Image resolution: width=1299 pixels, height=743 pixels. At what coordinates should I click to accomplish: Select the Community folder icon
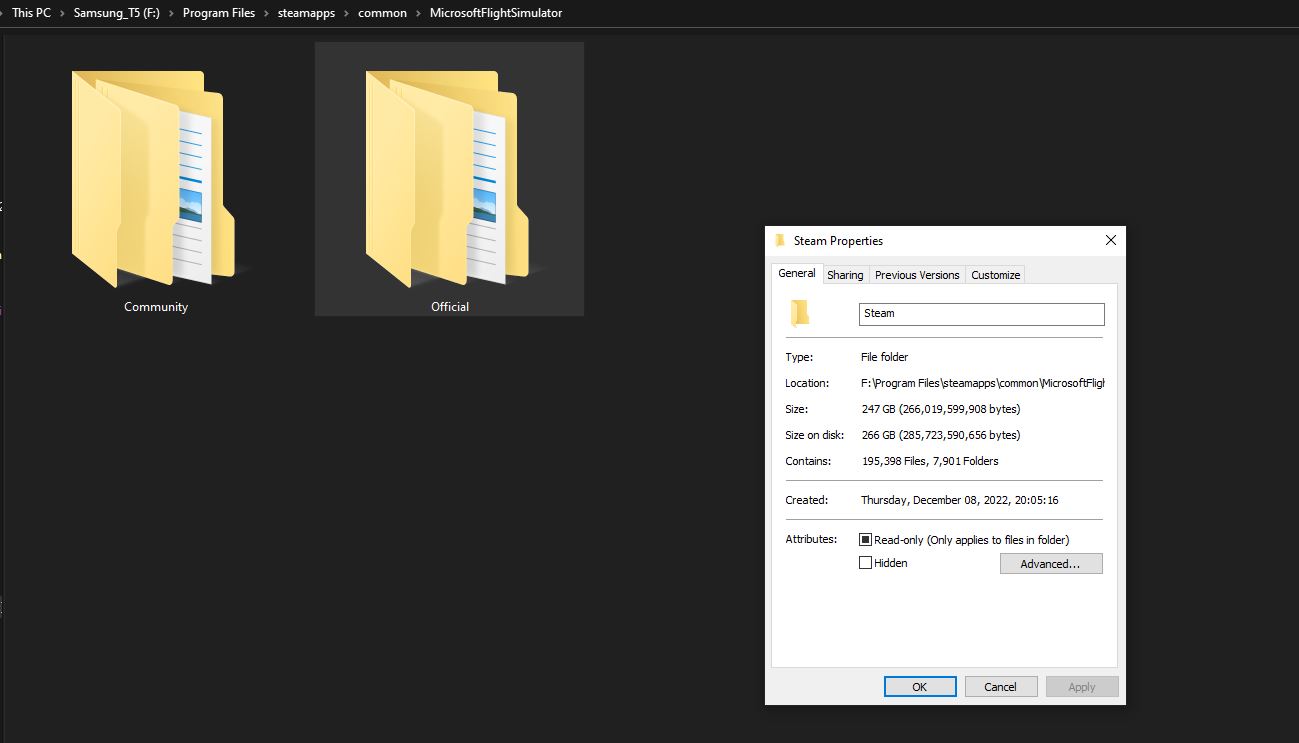[x=155, y=179]
